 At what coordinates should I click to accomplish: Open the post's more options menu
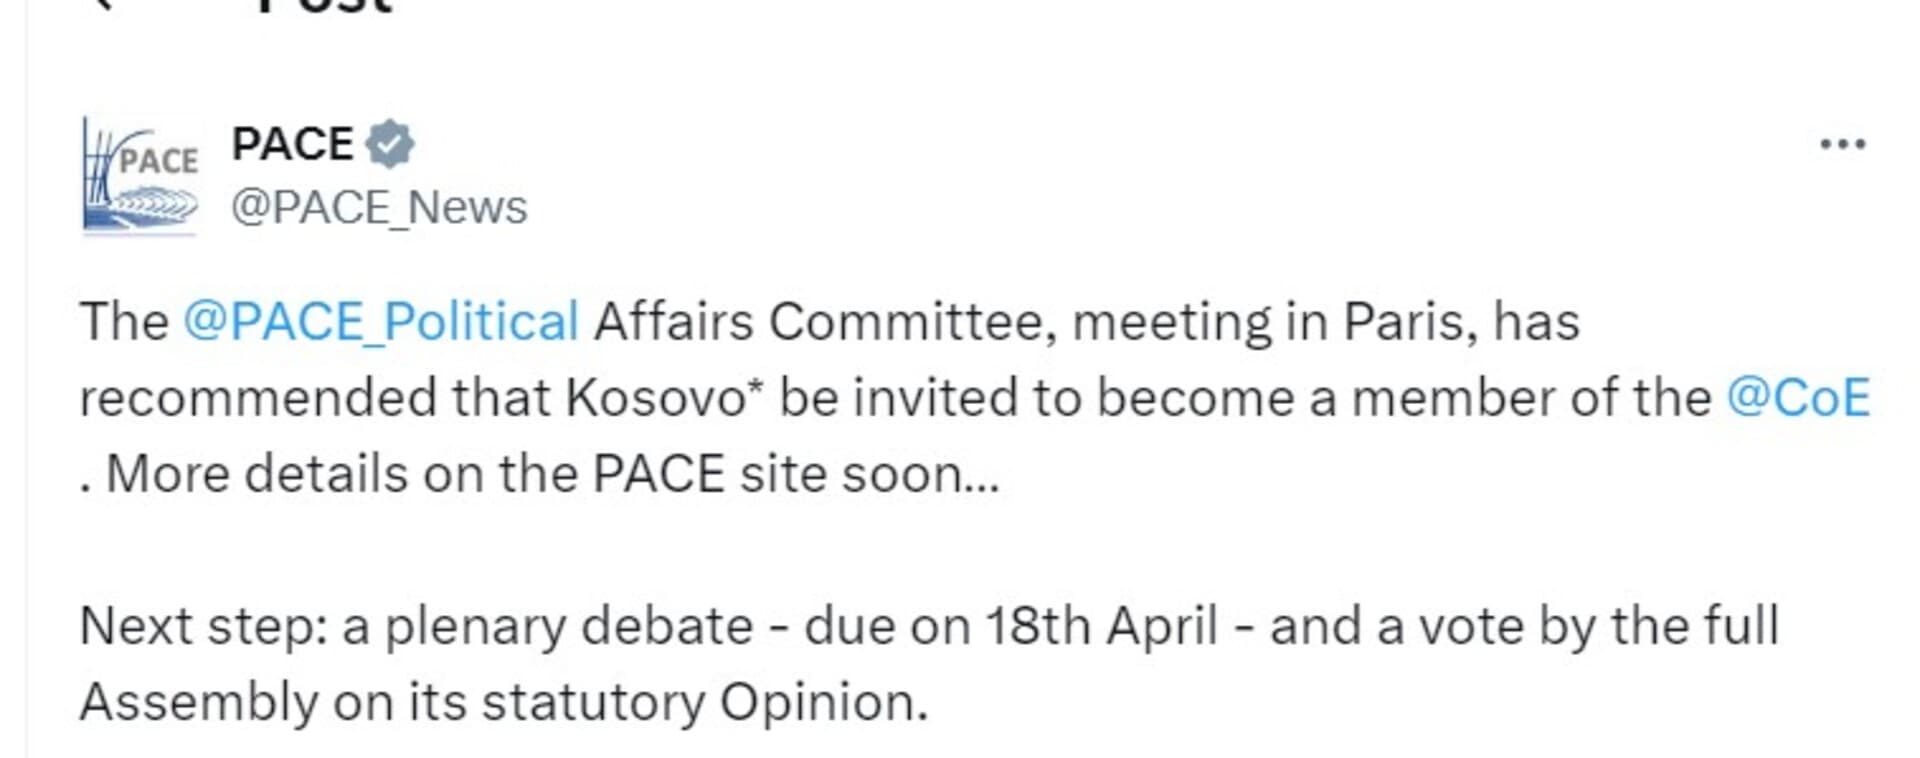click(x=1842, y=145)
